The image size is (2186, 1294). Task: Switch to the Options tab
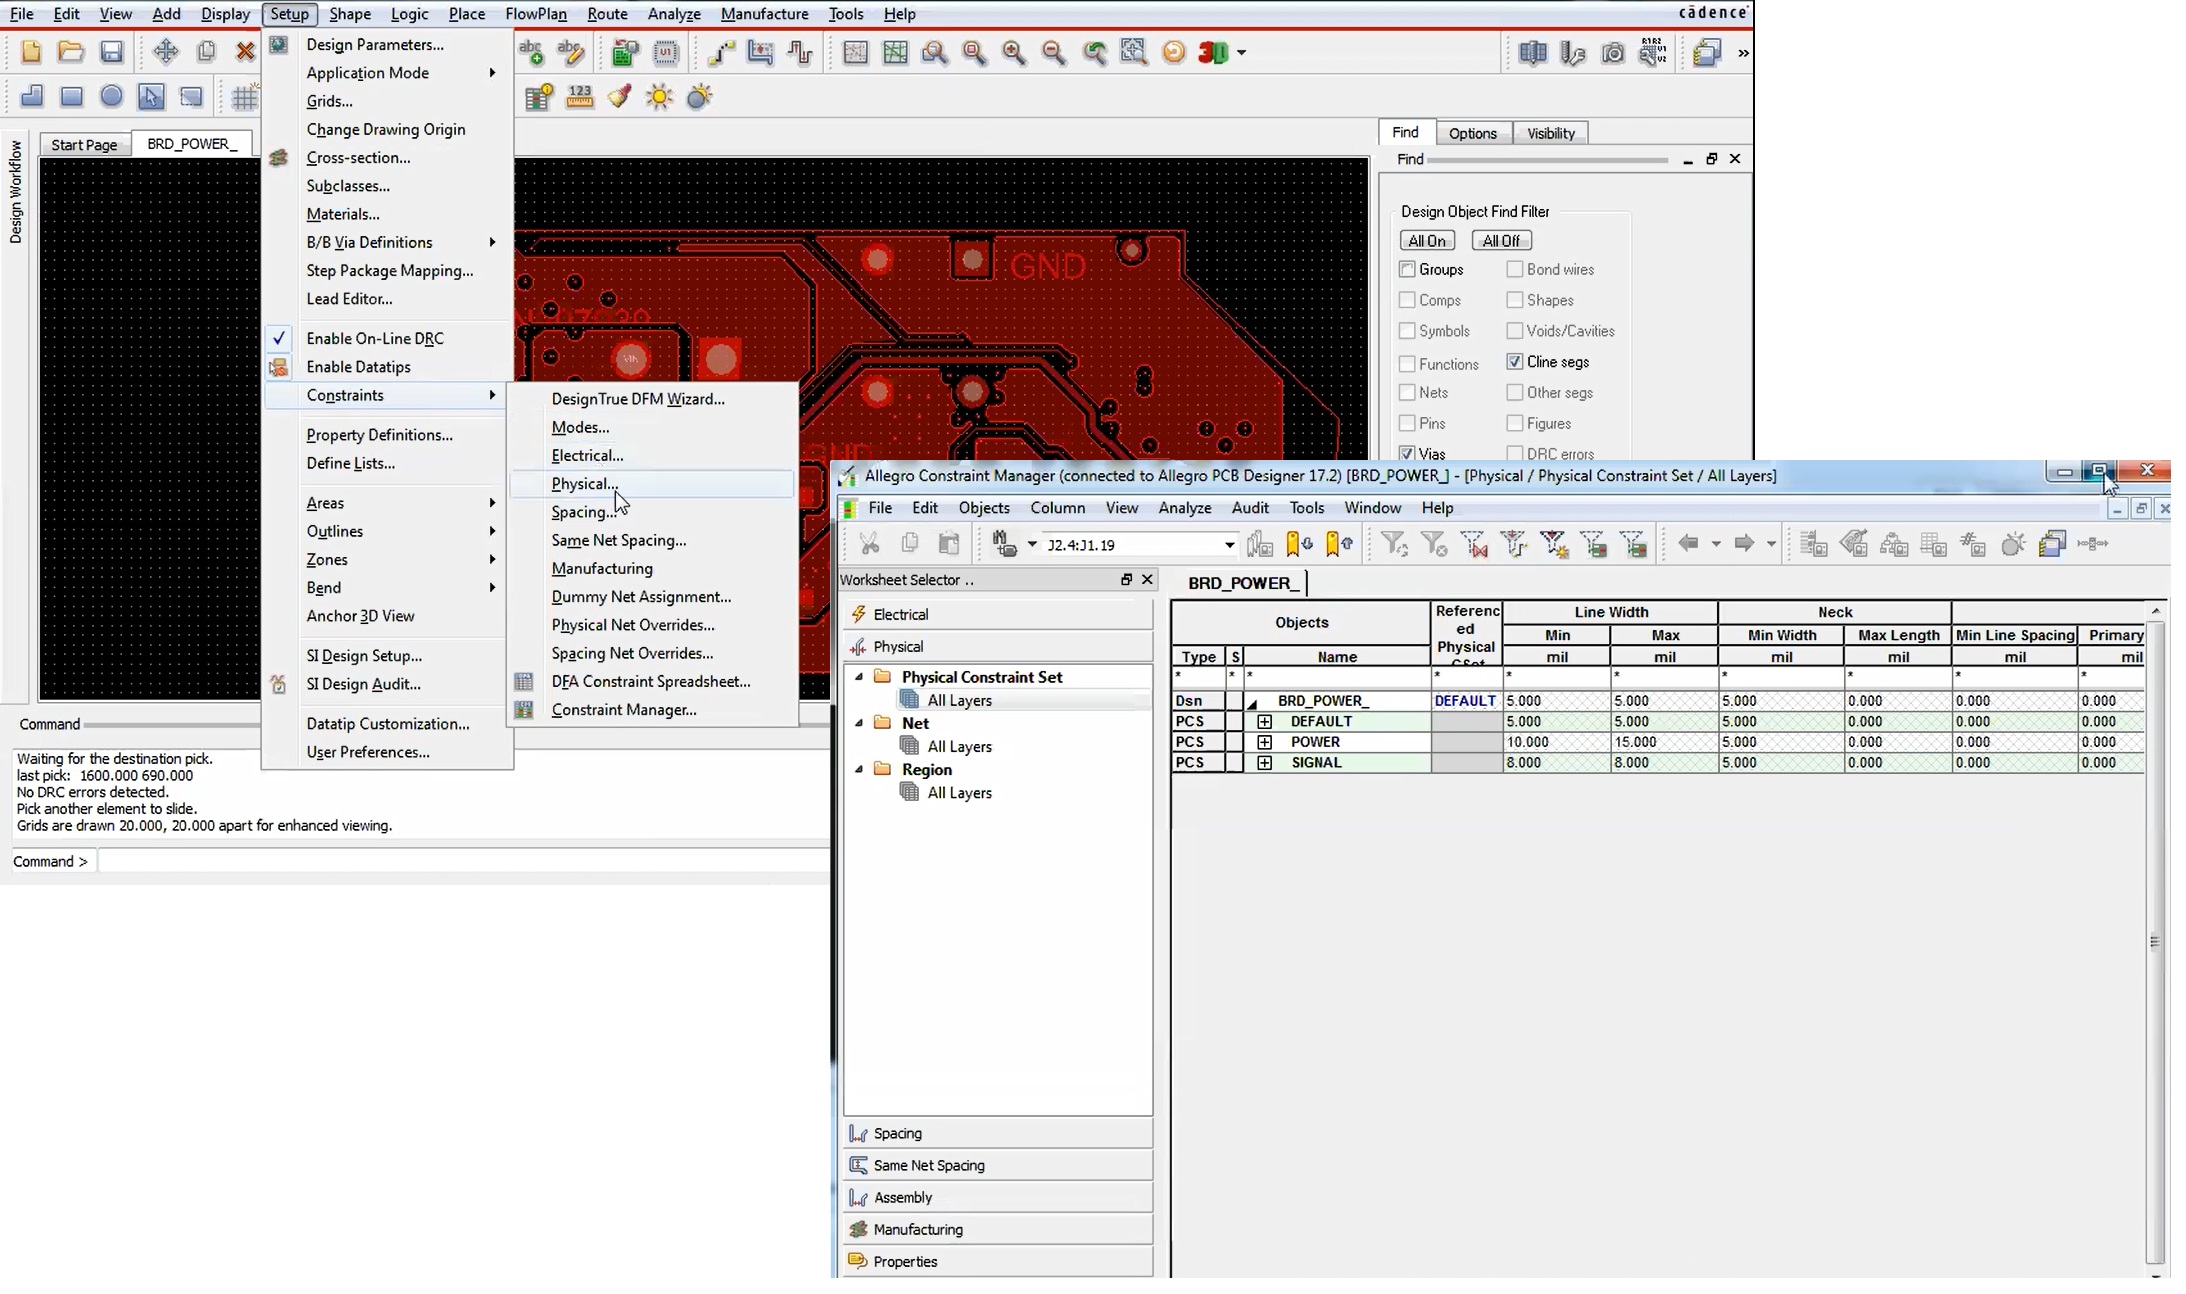[x=1472, y=133]
